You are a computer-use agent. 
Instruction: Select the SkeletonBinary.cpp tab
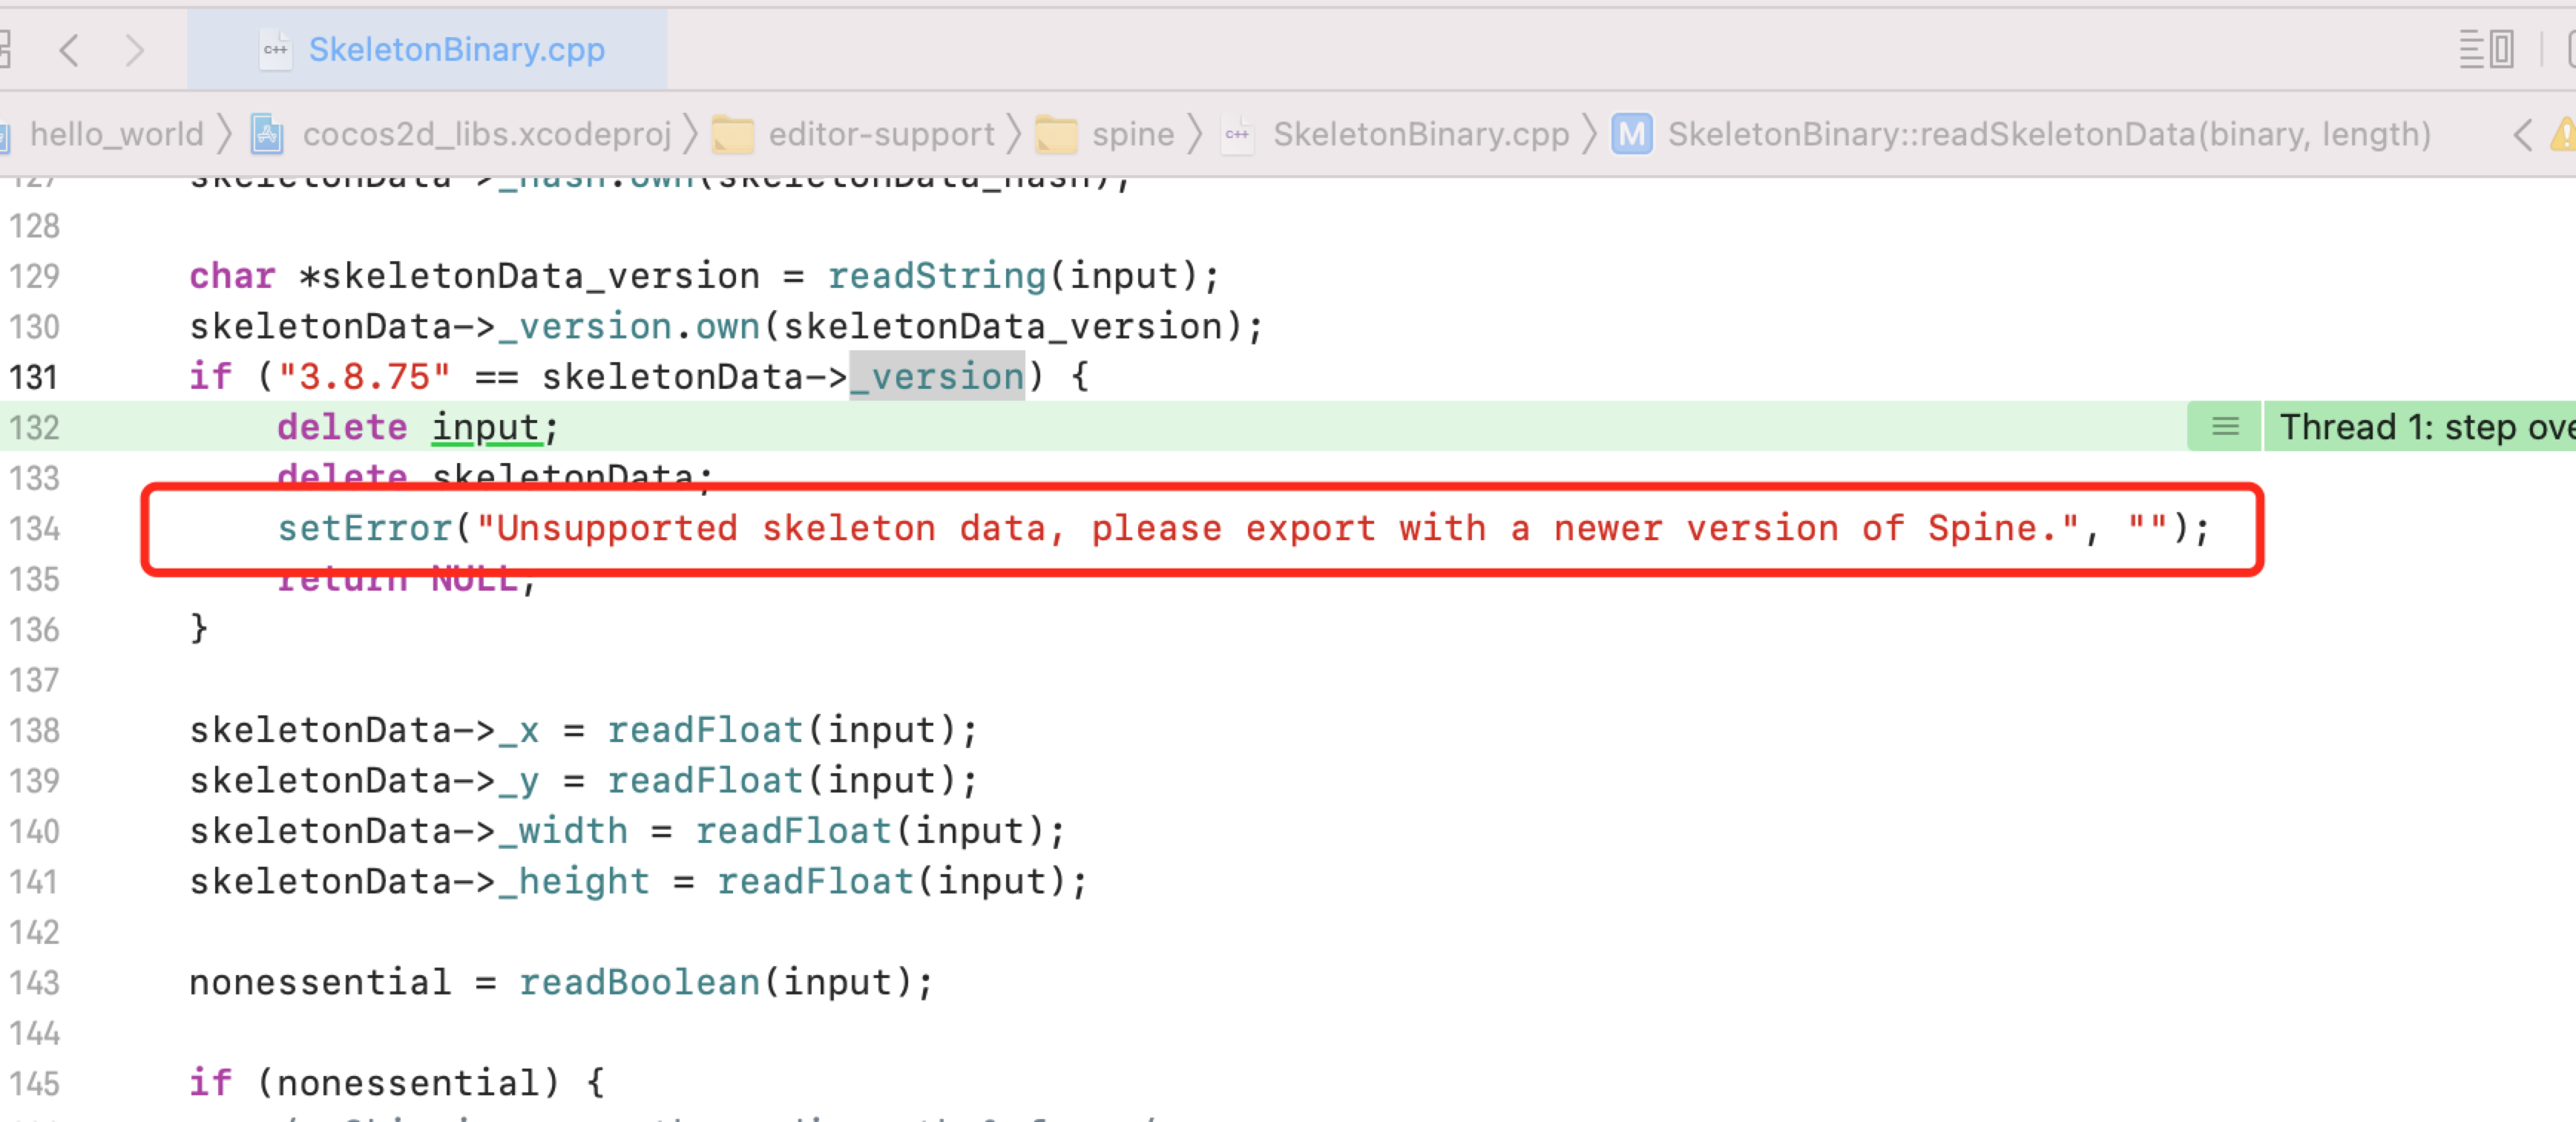point(456,49)
